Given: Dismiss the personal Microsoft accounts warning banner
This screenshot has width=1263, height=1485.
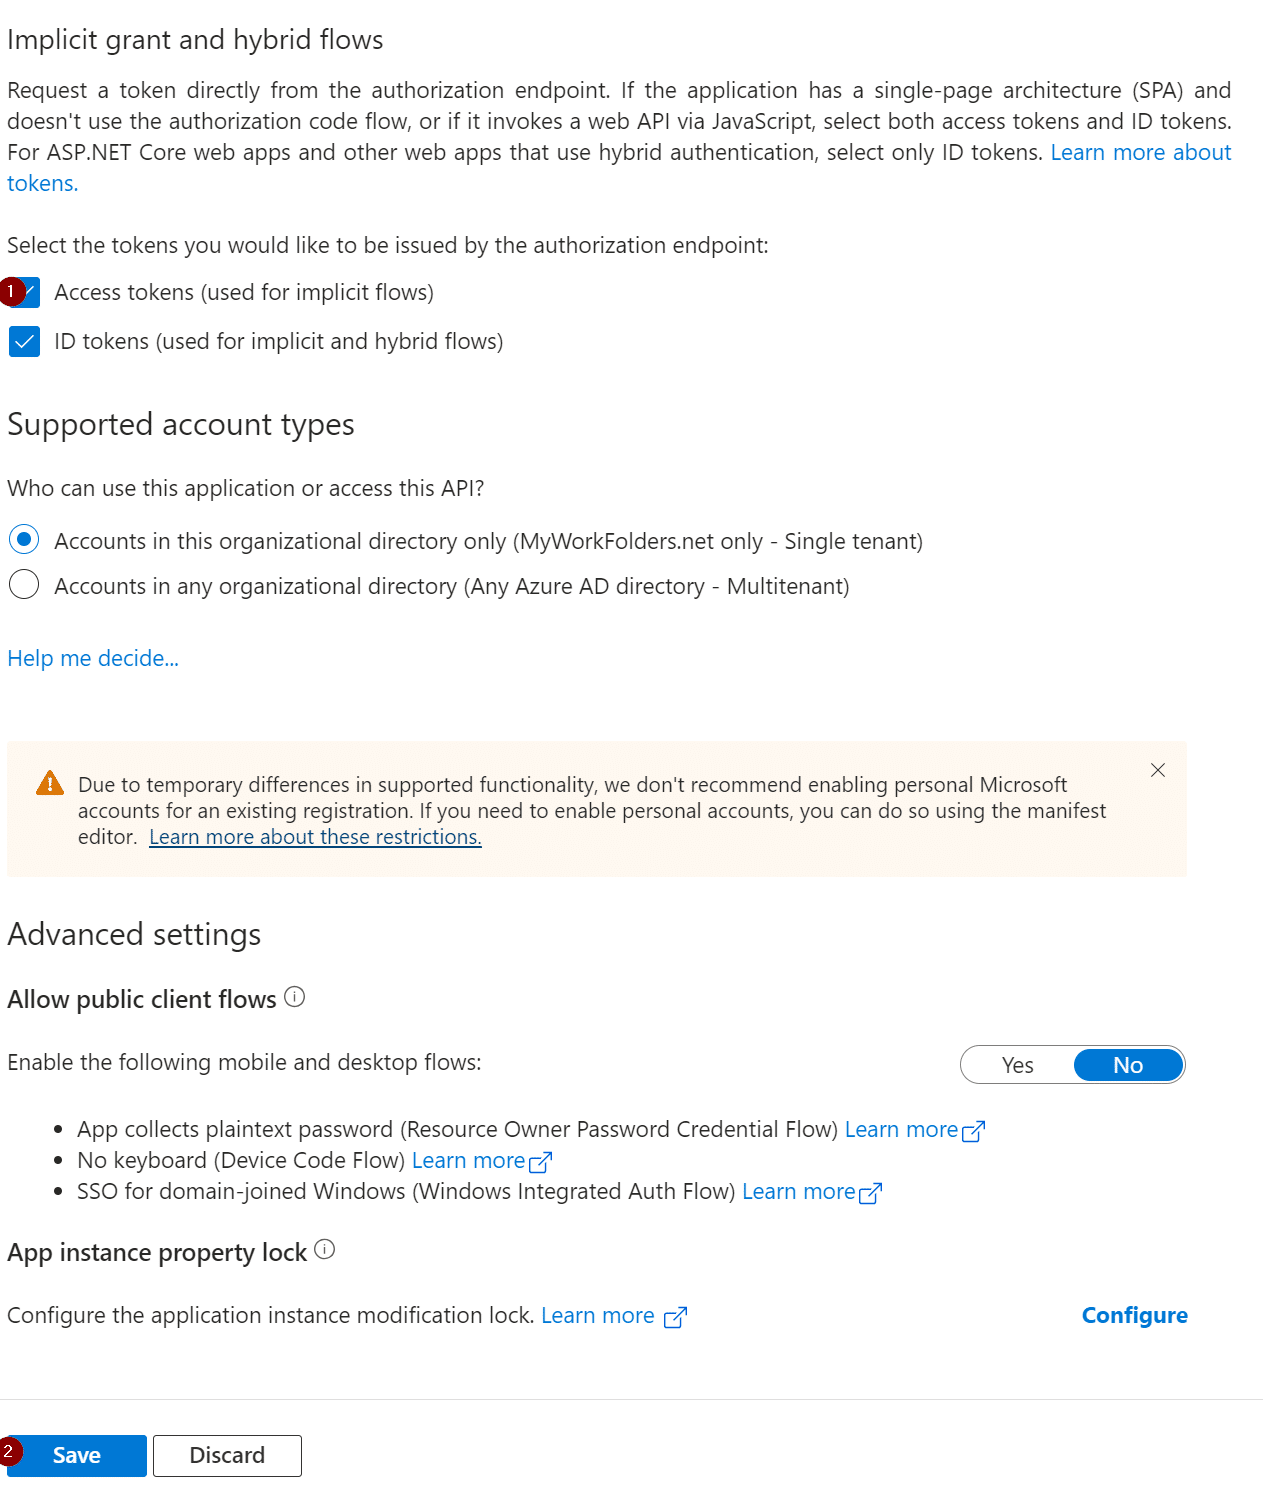Looking at the screenshot, I should pos(1157,770).
